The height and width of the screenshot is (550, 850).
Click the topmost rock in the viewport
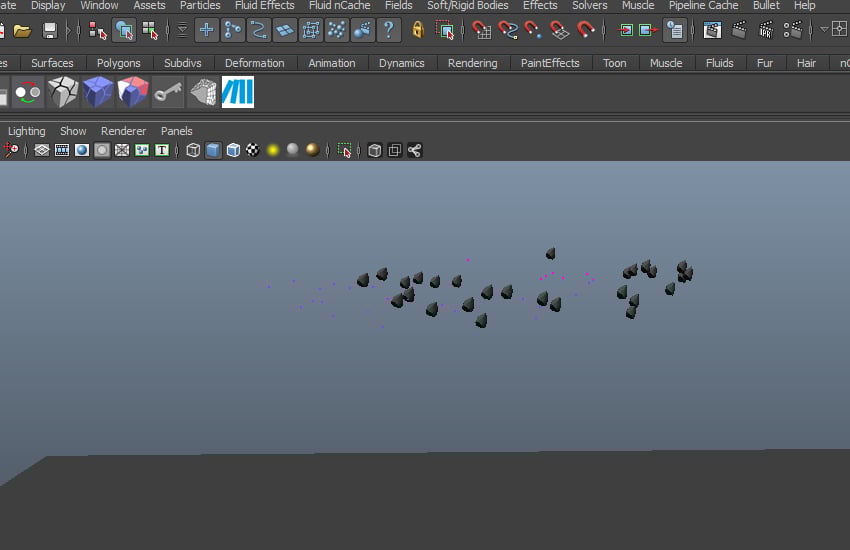(550, 253)
